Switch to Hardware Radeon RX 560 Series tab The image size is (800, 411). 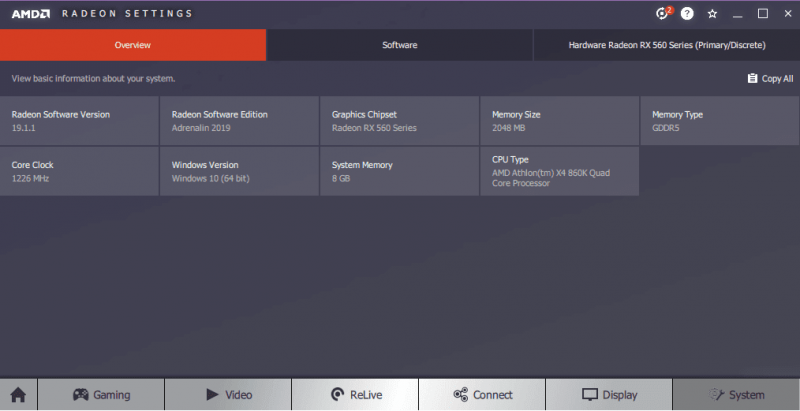point(667,45)
